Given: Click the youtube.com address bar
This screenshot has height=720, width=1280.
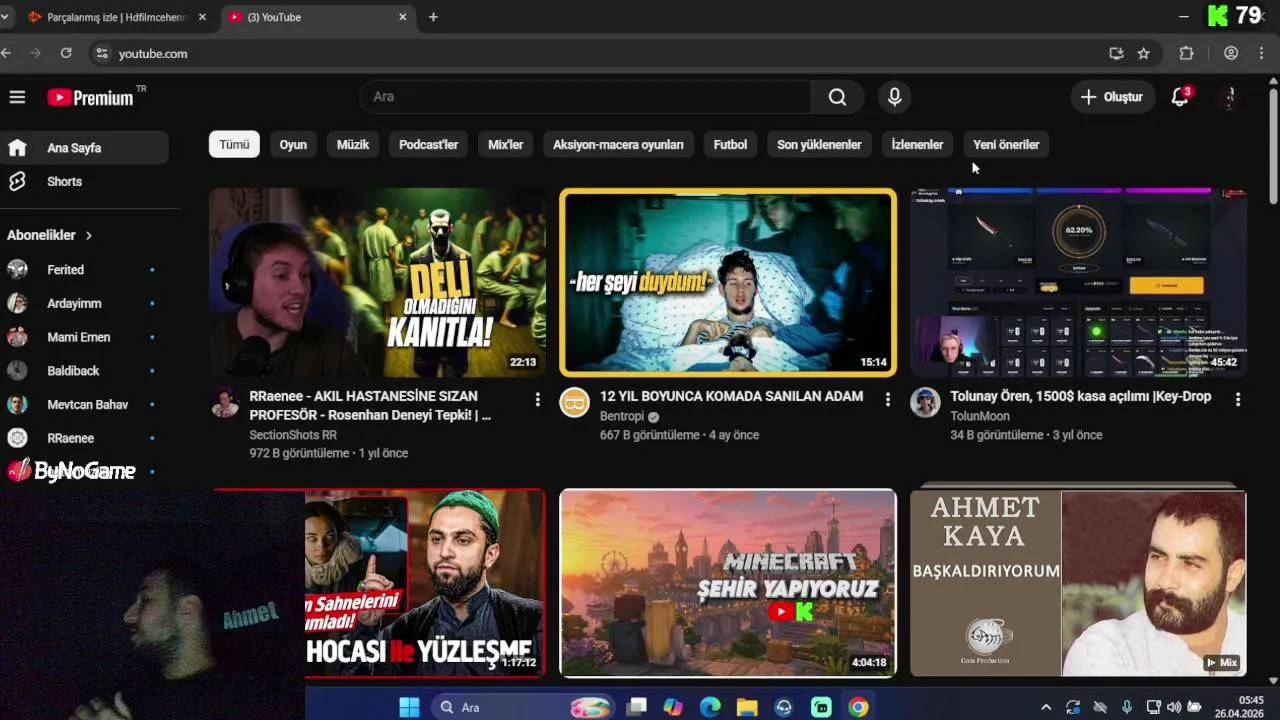Looking at the screenshot, I should coord(600,53).
